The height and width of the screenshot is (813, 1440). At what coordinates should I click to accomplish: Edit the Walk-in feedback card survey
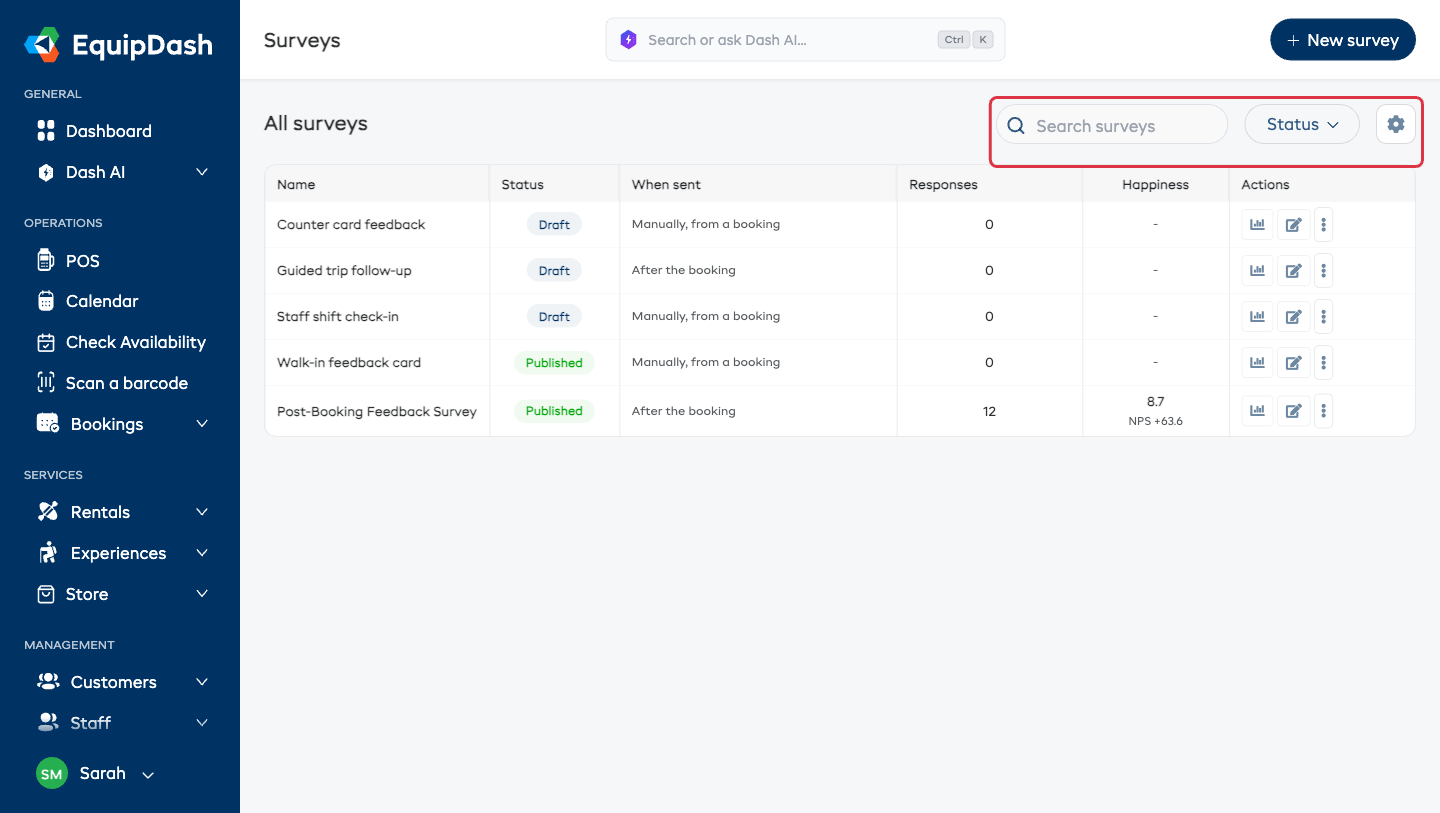coord(1293,363)
